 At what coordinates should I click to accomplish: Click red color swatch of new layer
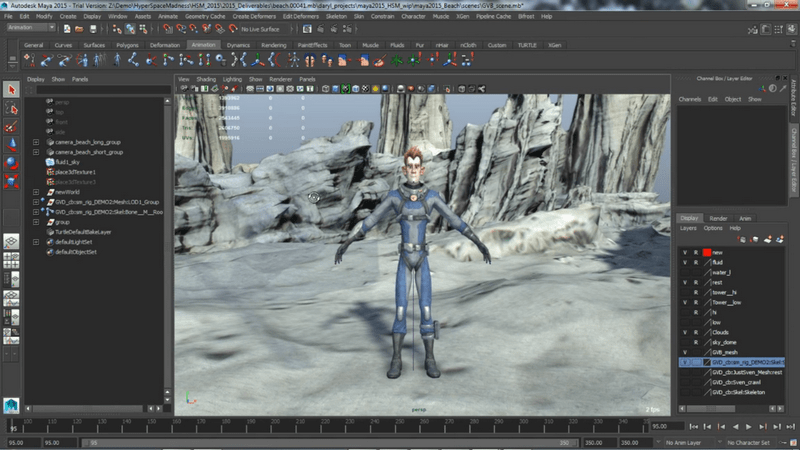click(x=707, y=253)
